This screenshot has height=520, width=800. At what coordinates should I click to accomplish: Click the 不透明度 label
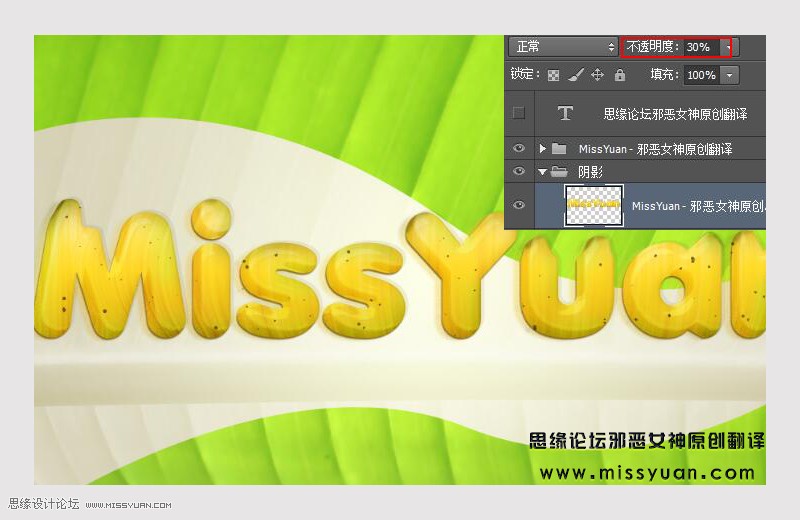coord(653,47)
